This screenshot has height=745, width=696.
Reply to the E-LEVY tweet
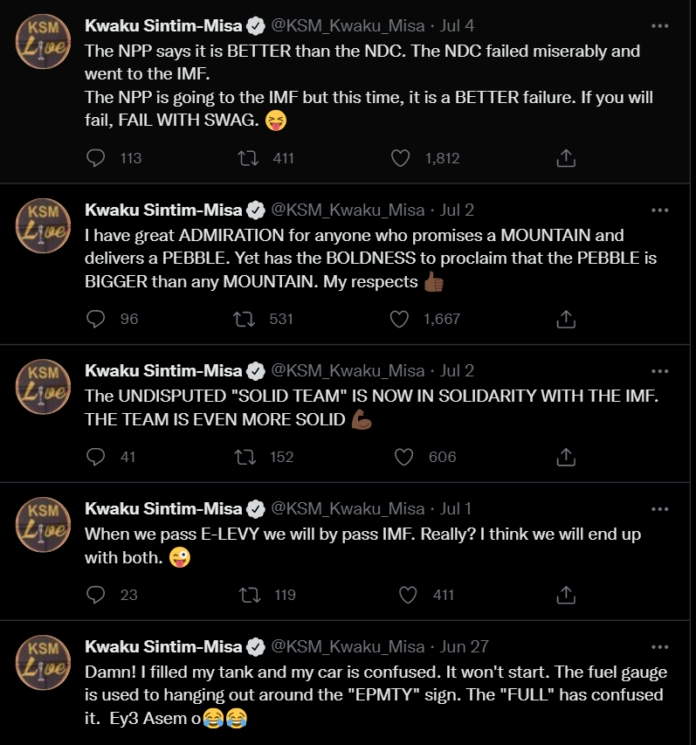tap(97, 595)
